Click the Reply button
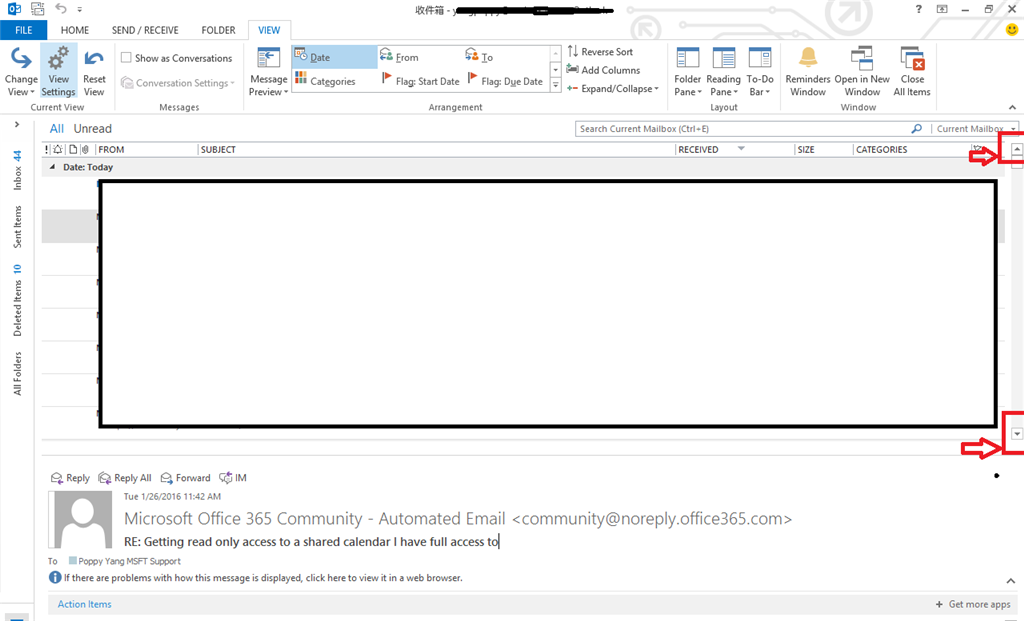 (x=70, y=478)
